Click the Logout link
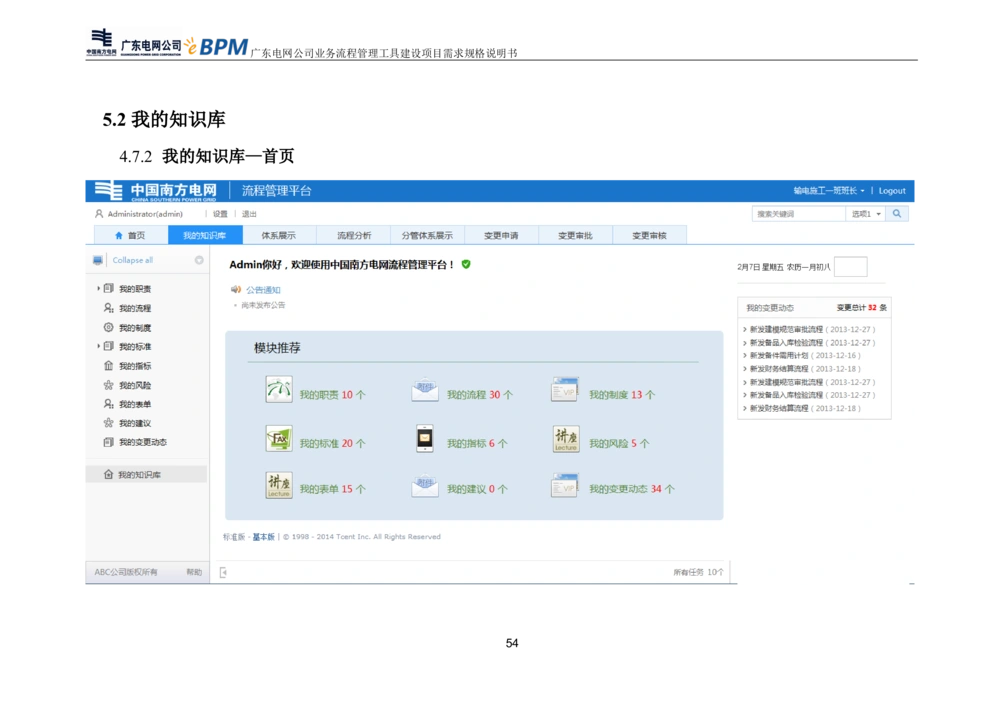This screenshot has width=1000, height=707. click(x=891, y=190)
